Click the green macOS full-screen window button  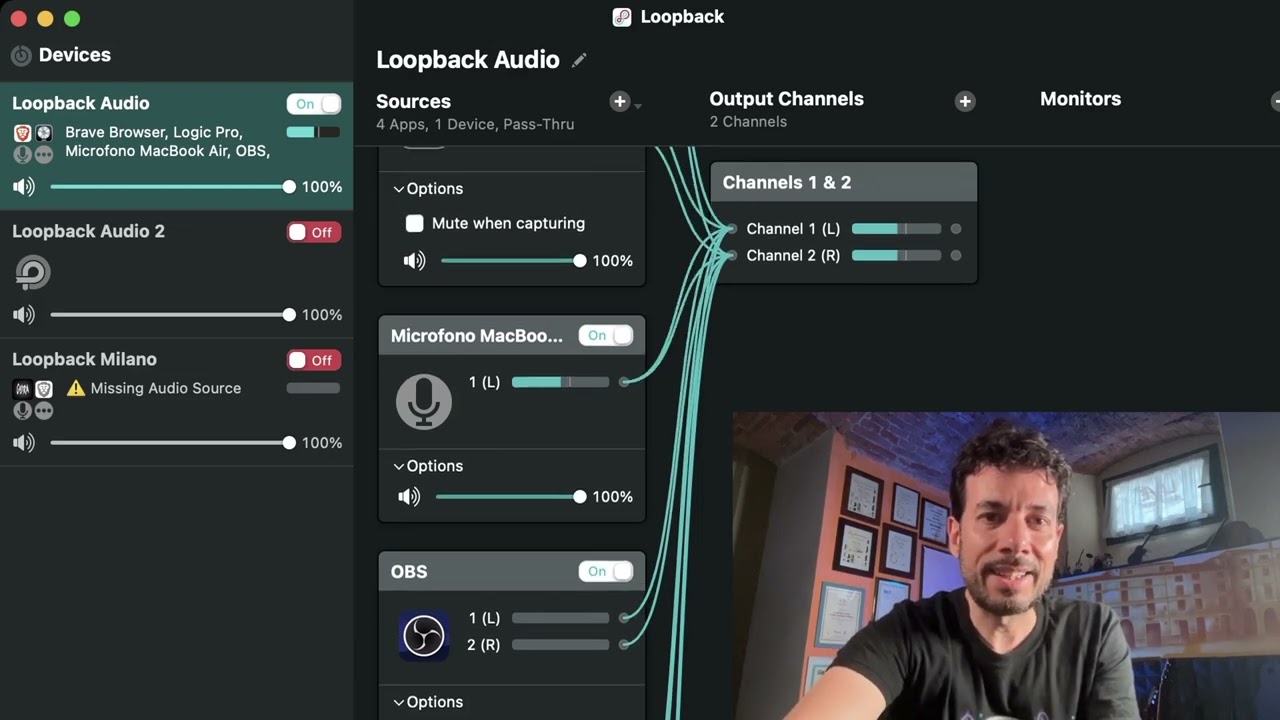[x=71, y=18]
